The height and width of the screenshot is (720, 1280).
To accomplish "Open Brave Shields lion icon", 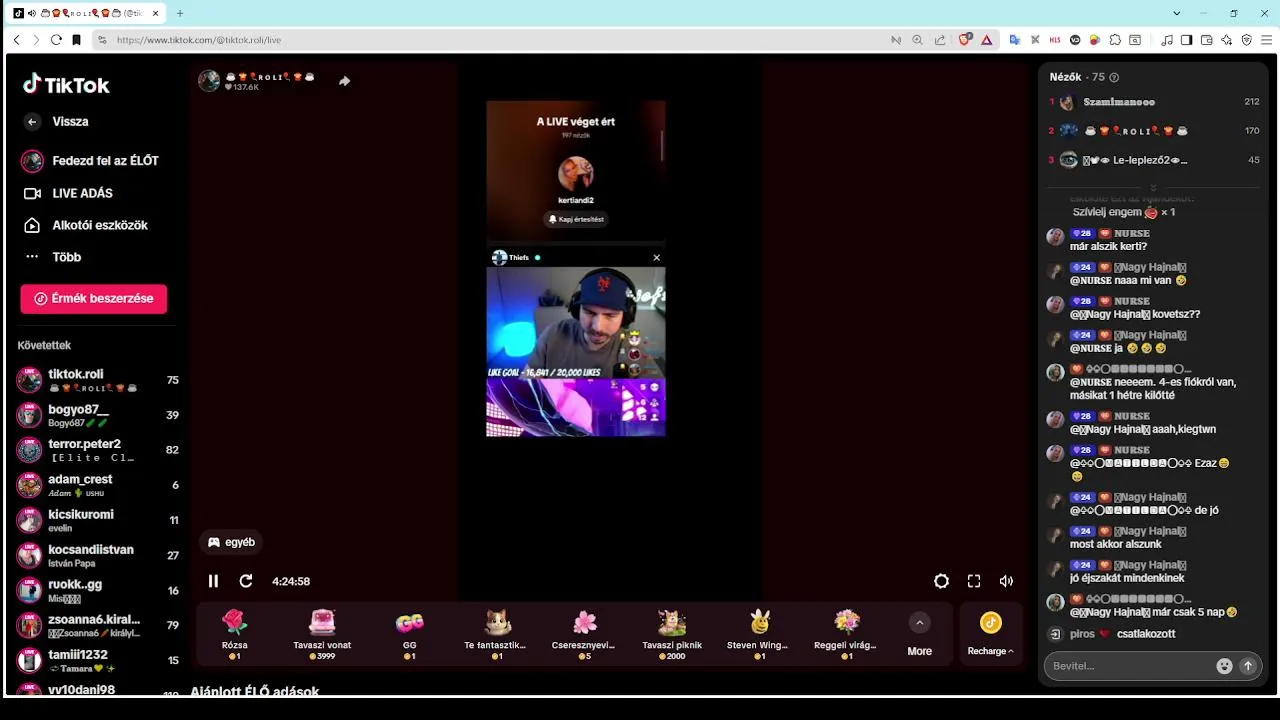I will click(965, 40).
